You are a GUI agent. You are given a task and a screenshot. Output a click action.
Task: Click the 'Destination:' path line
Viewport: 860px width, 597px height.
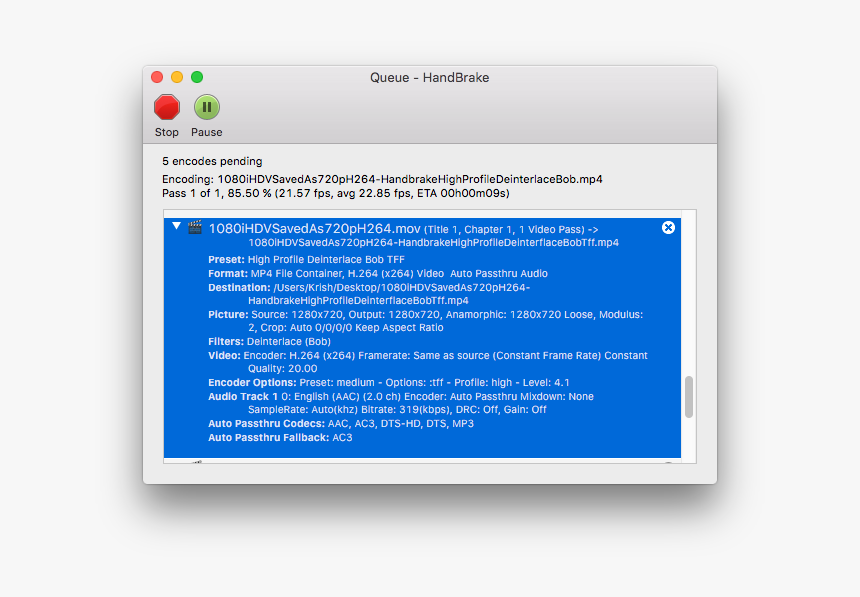[x=369, y=294]
